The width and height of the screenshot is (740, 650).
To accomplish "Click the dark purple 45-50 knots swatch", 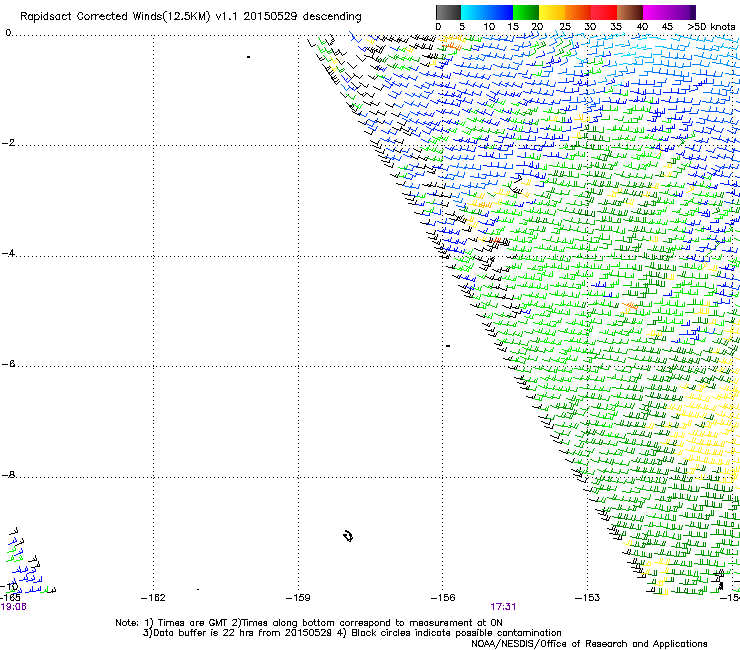I will (x=682, y=12).
